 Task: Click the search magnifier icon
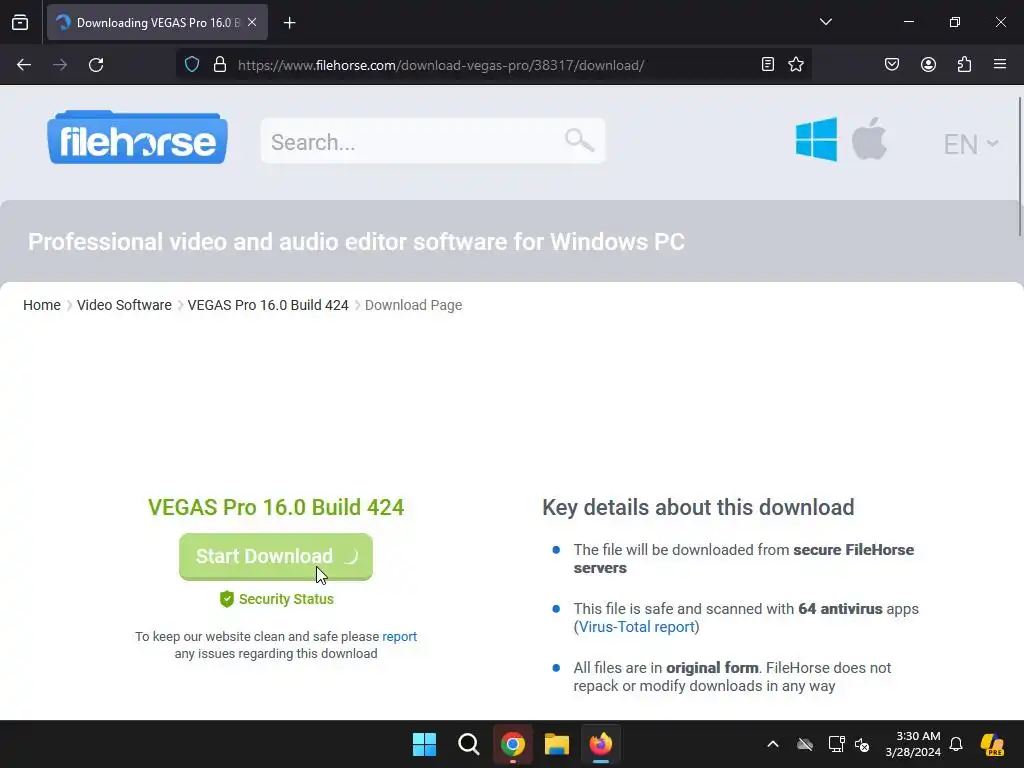(579, 140)
